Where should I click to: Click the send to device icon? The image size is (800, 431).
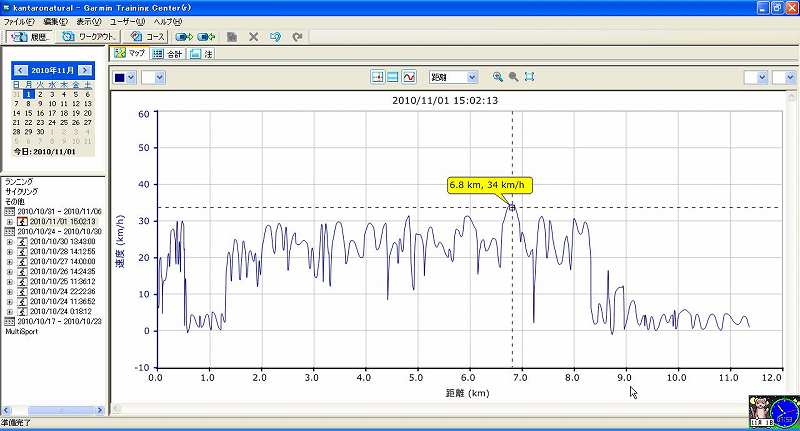(x=184, y=37)
